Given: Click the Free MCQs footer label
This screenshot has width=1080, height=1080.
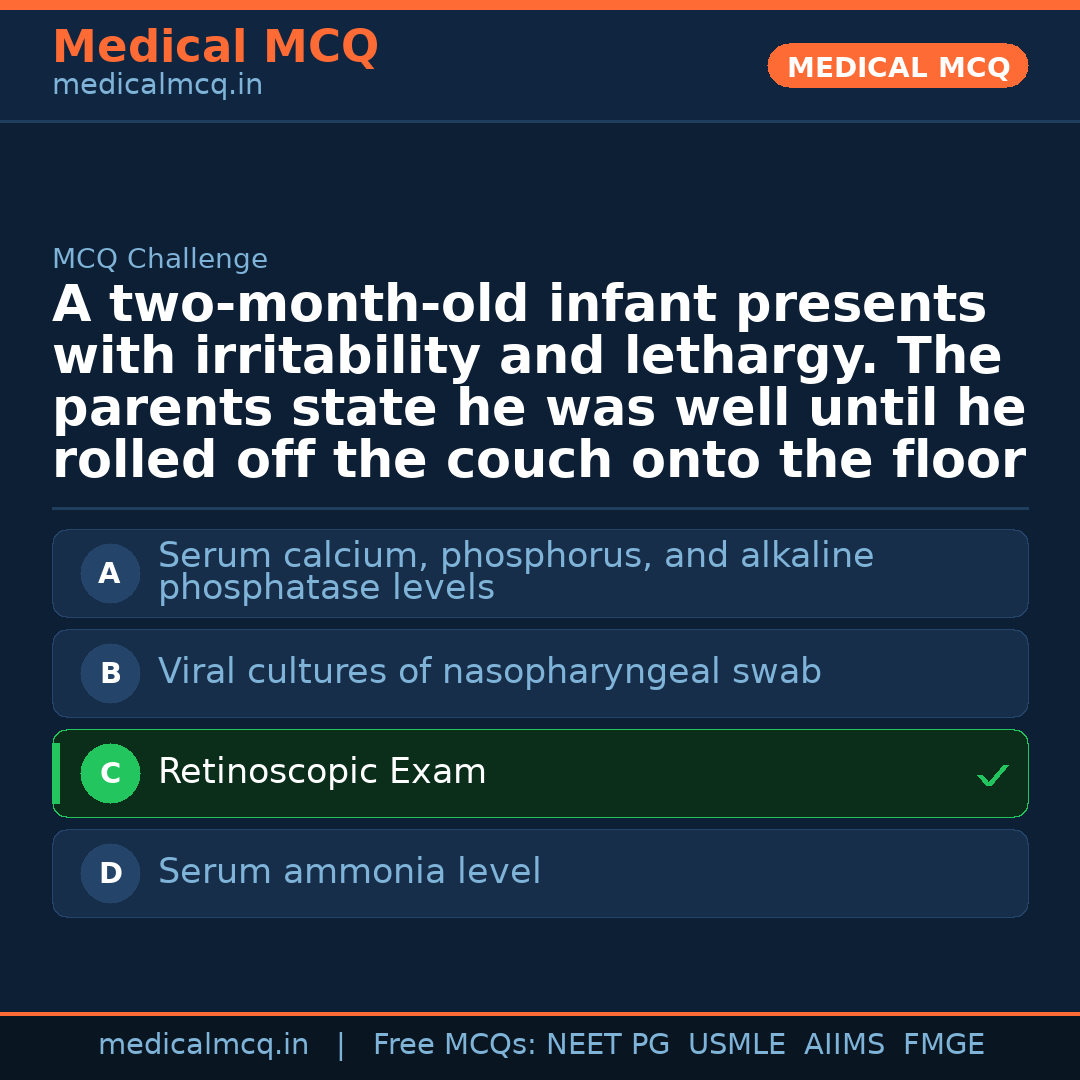Looking at the screenshot, I should pyautogui.click(x=454, y=1045).
